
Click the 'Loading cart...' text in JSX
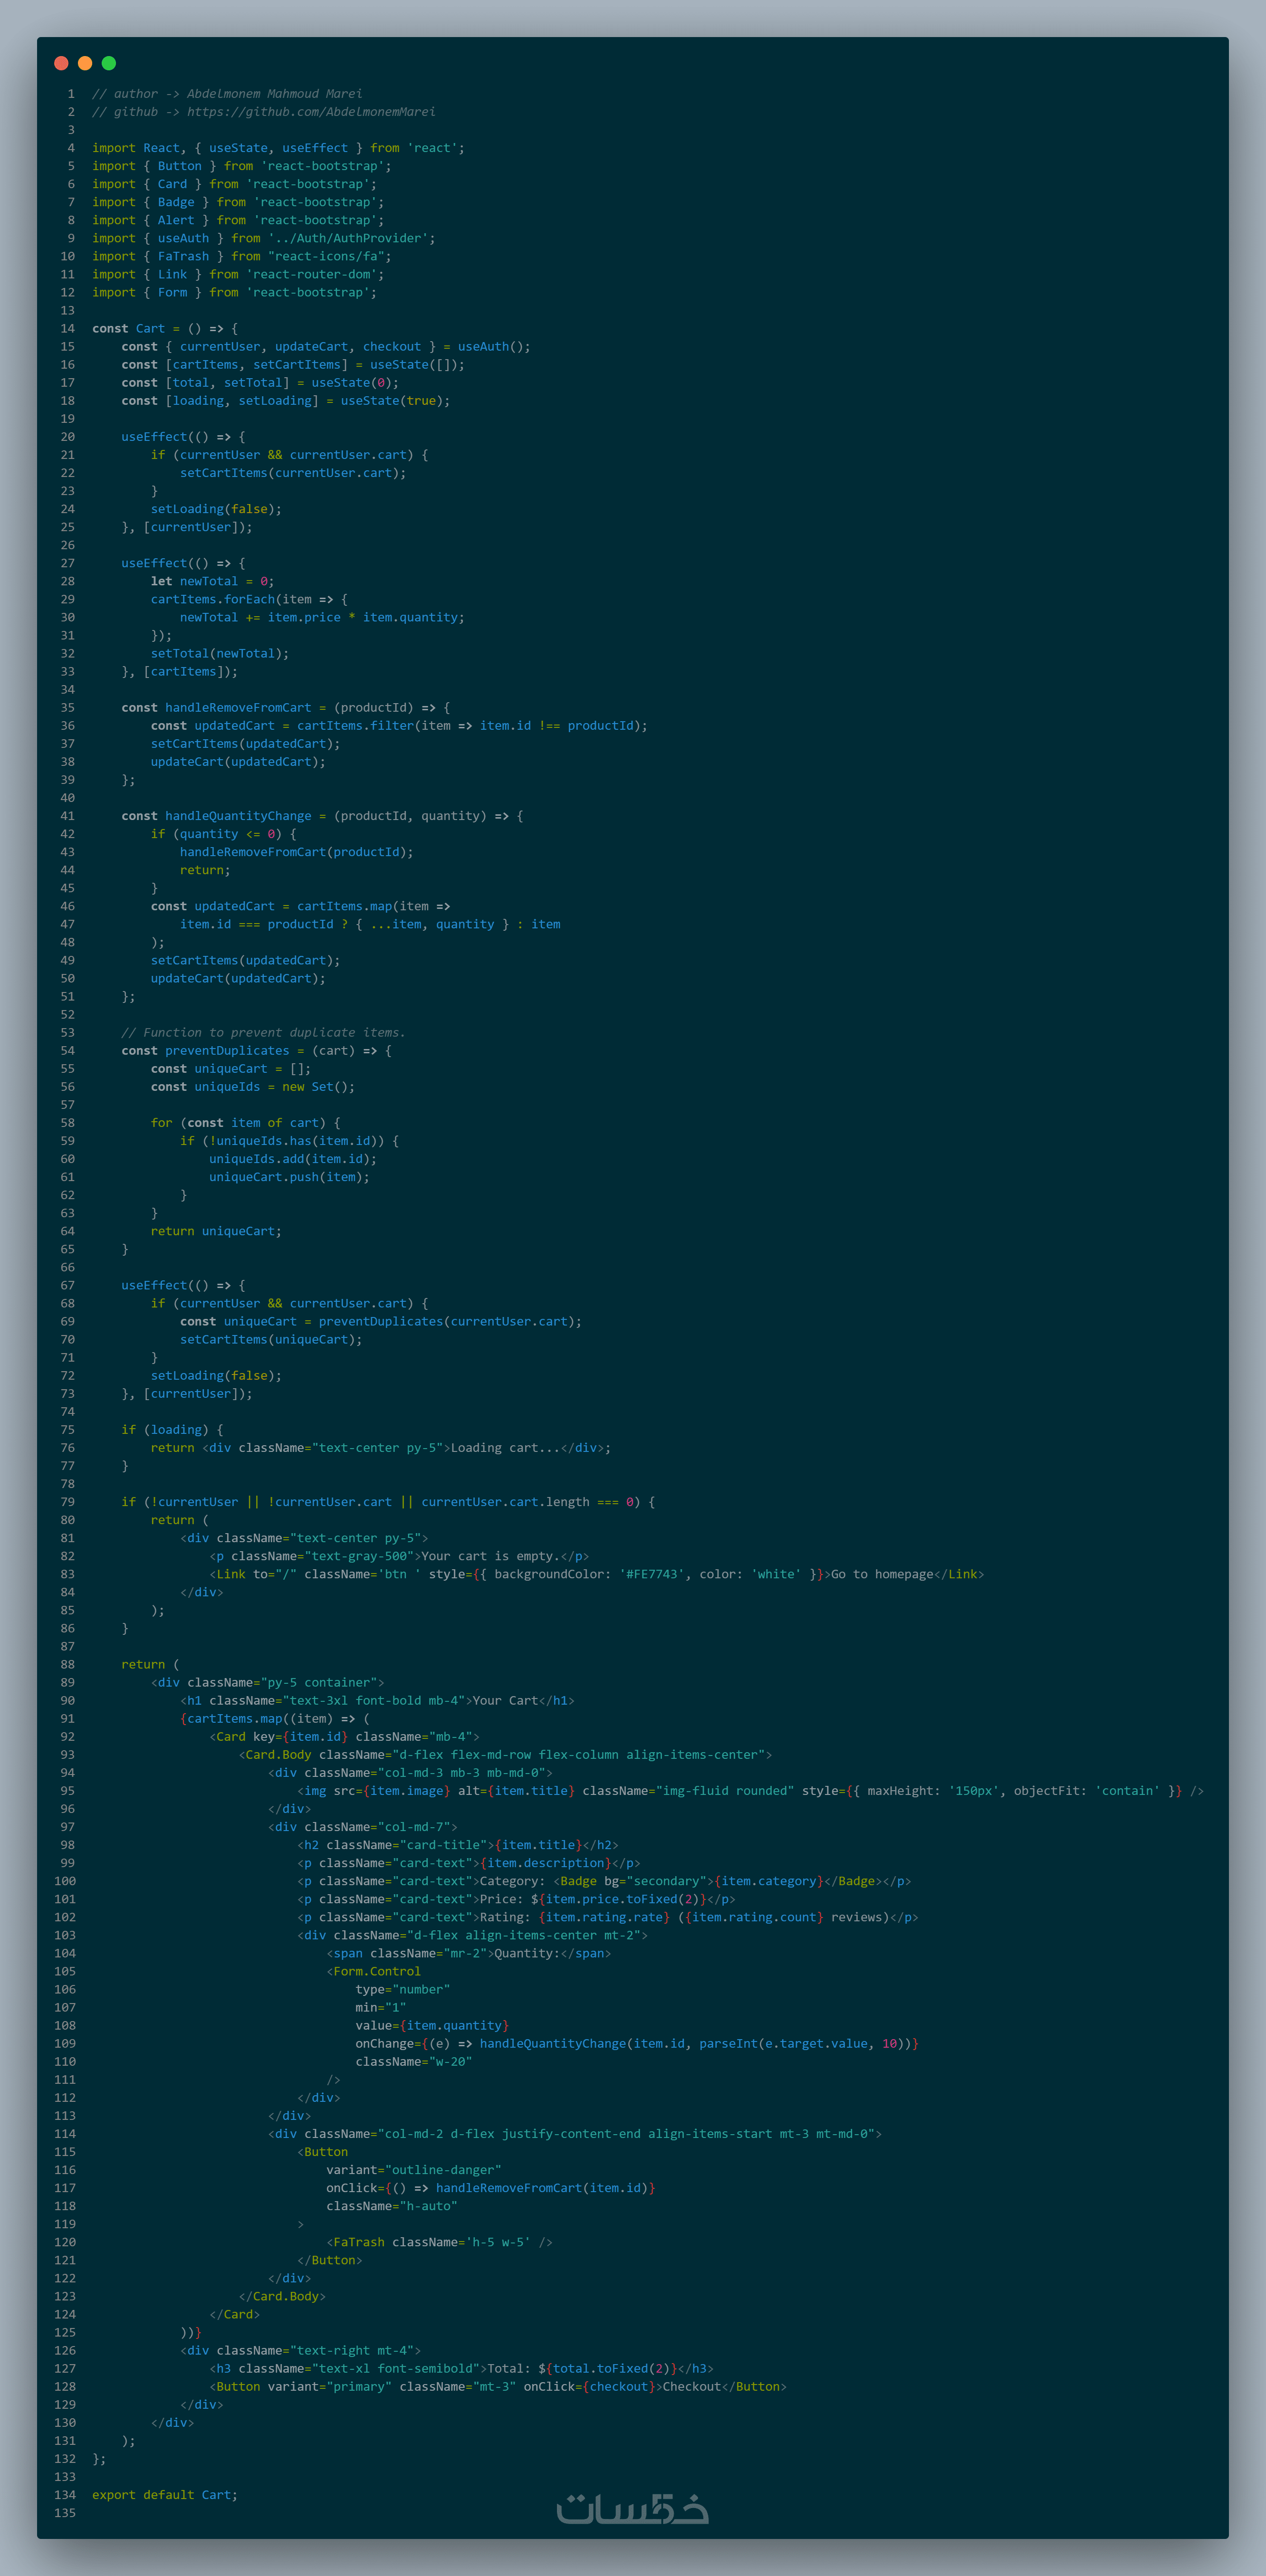point(505,1448)
